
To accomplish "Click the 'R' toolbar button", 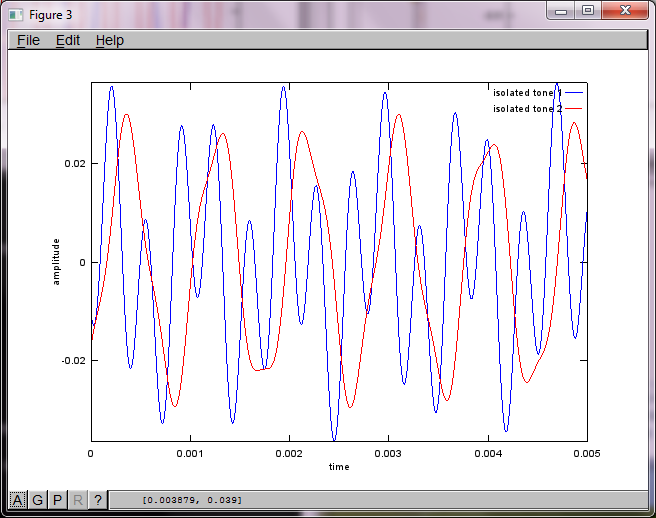I will coord(77,500).
